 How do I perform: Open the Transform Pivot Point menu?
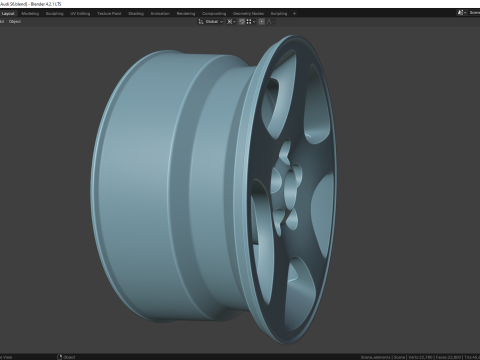[230, 22]
